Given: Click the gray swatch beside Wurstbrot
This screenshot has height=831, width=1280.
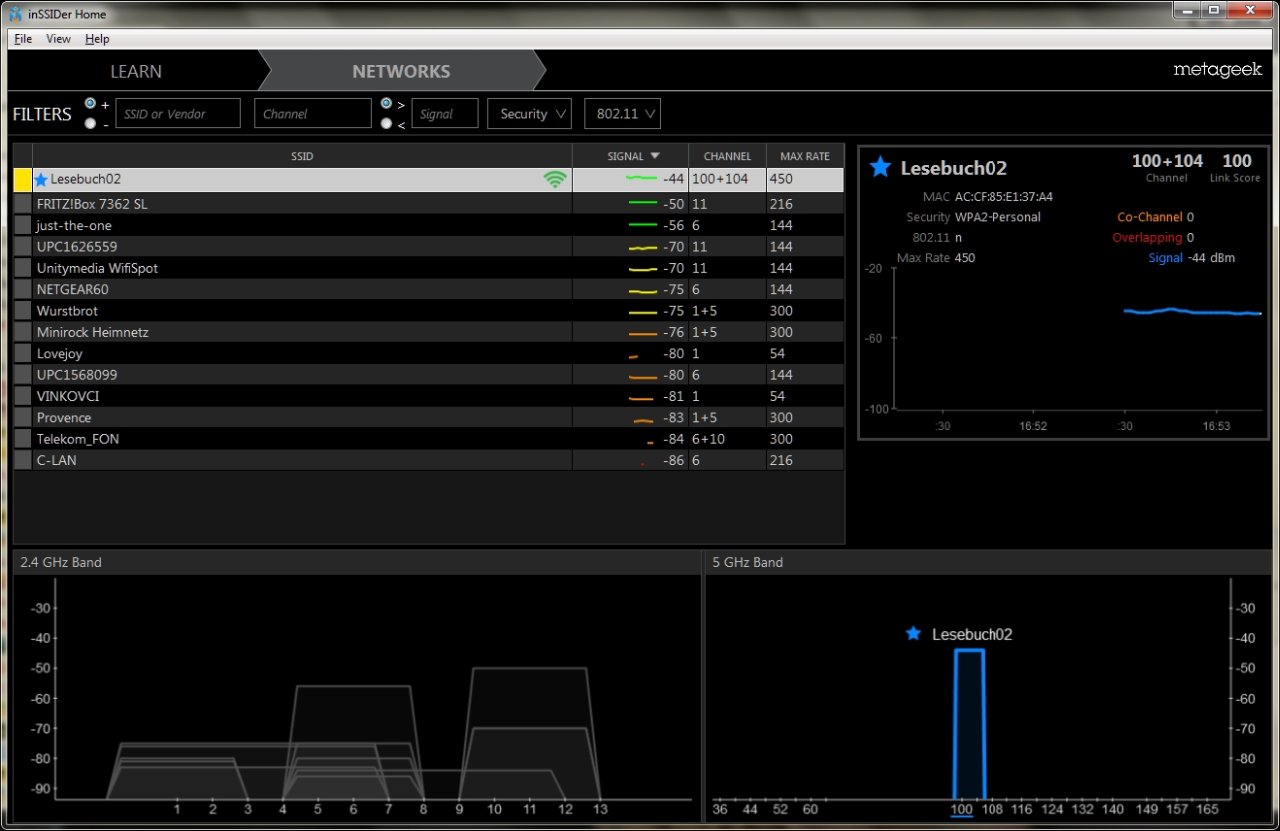Looking at the screenshot, I should click(22, 311).
